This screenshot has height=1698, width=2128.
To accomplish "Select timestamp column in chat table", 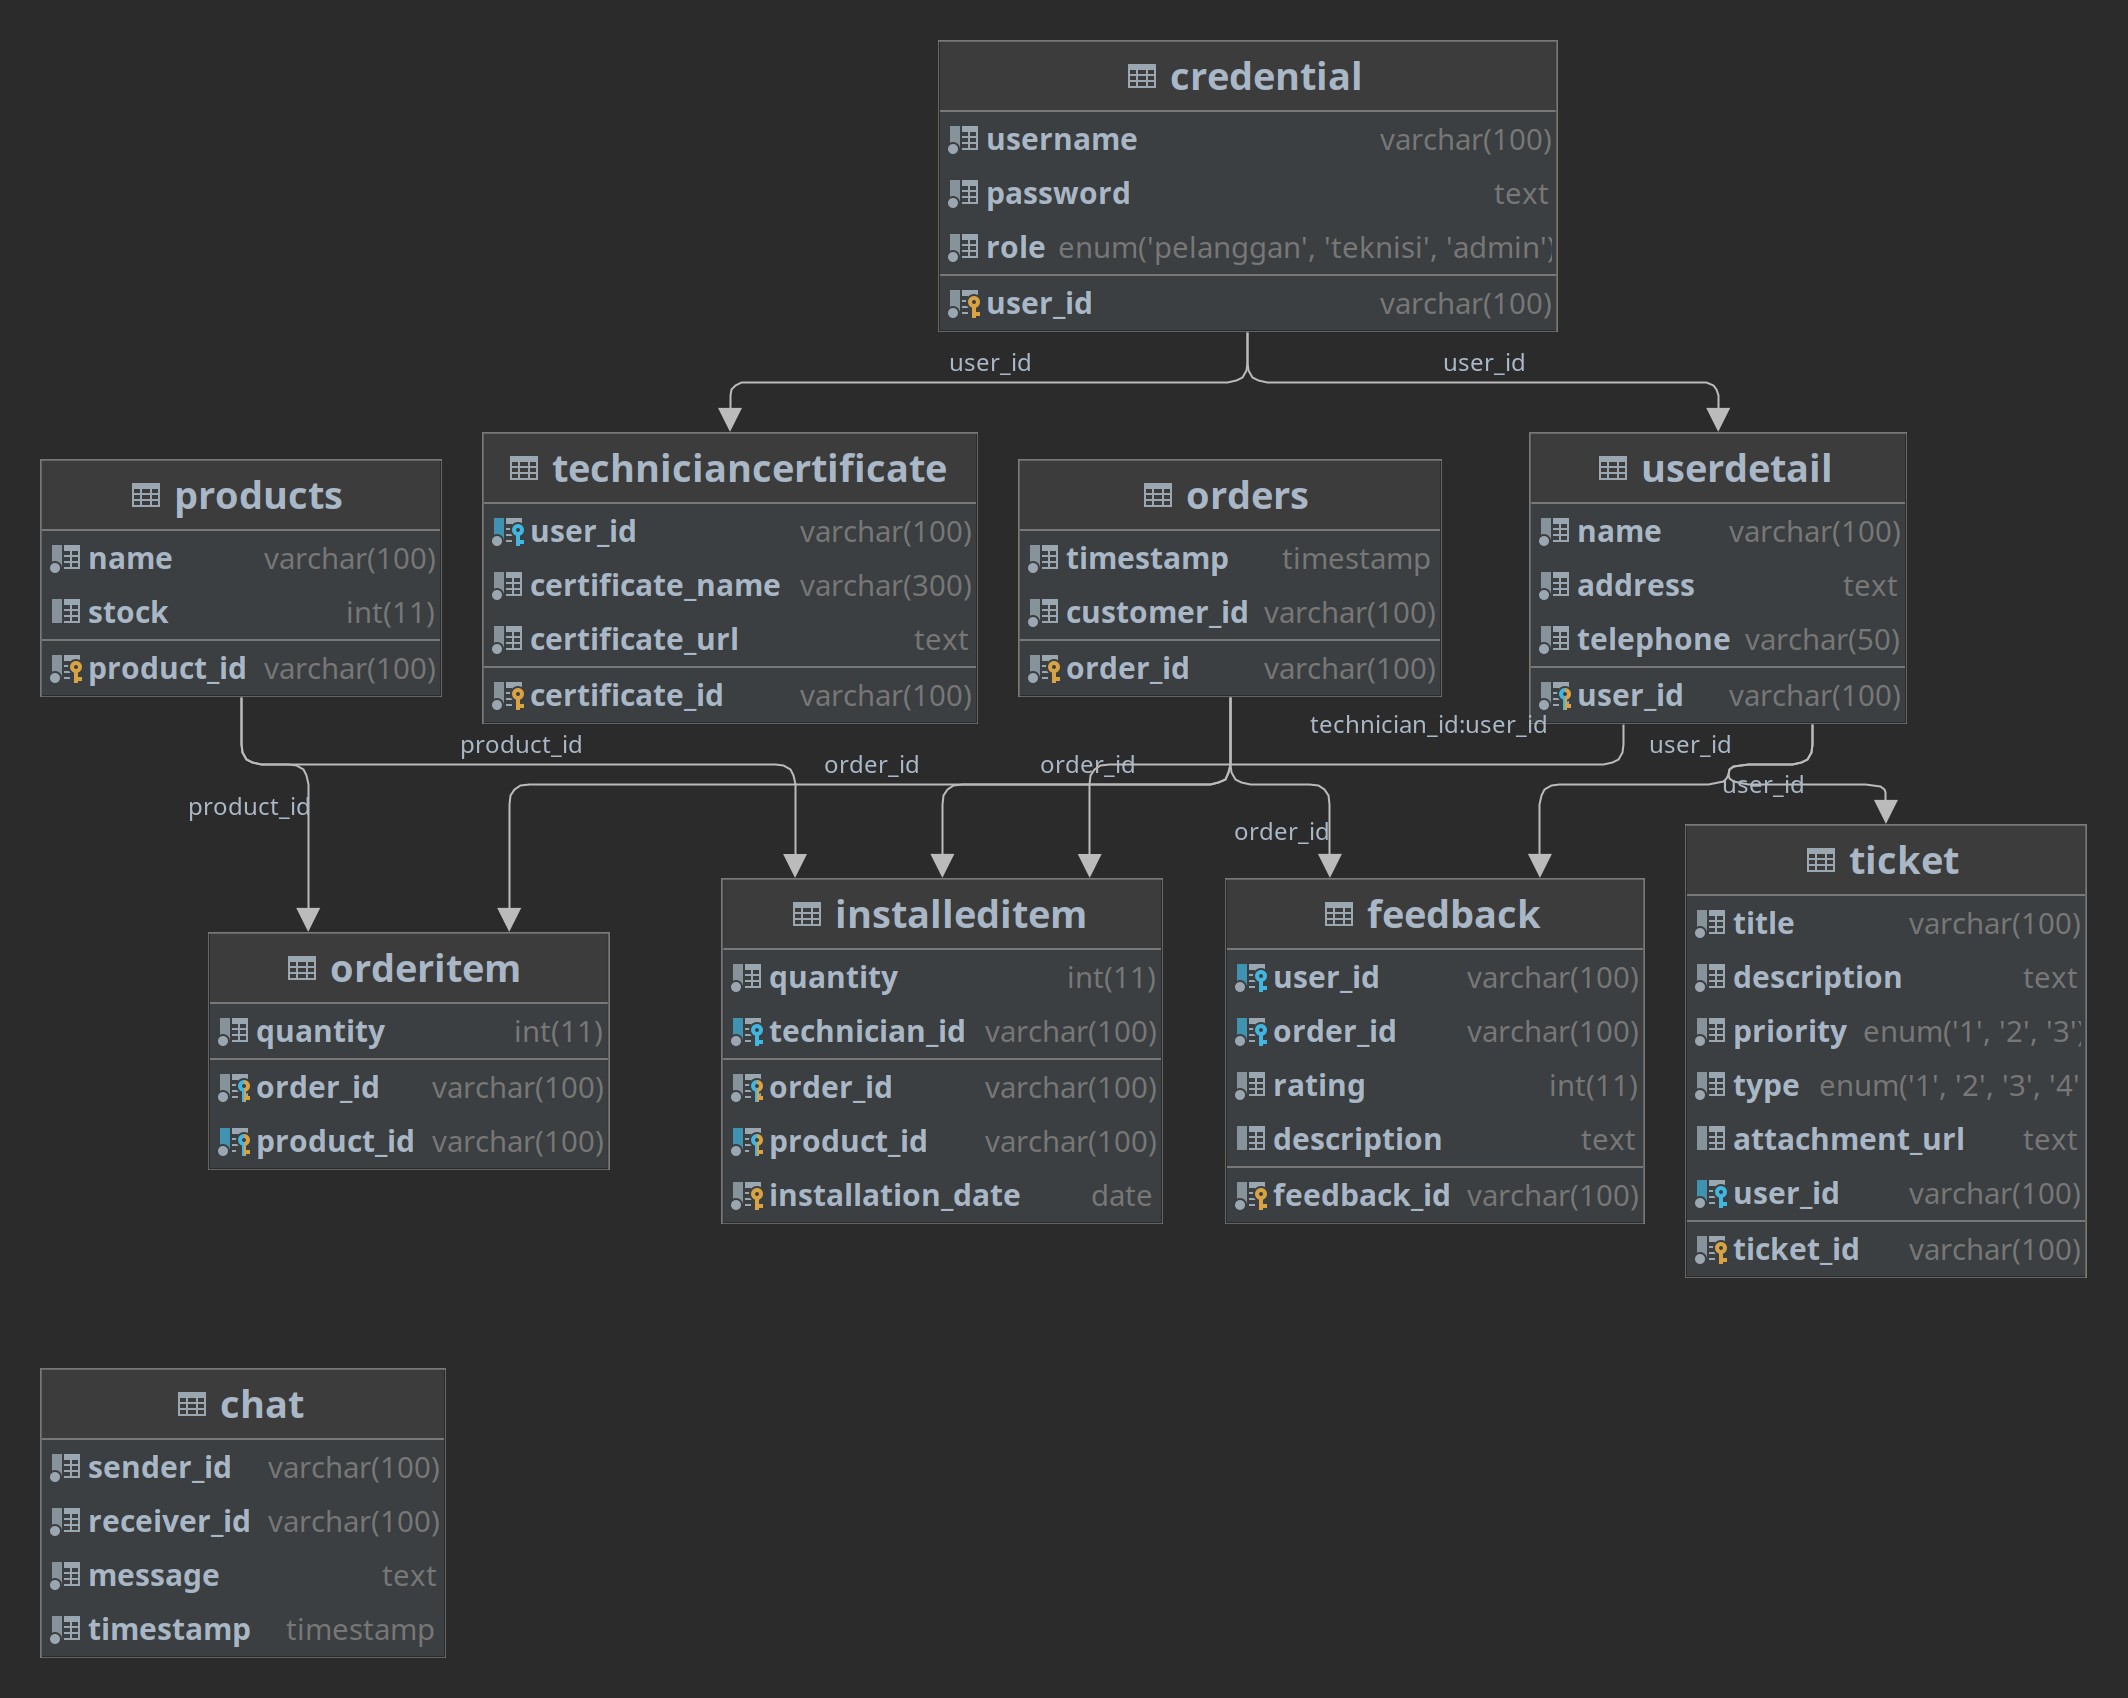I will (x=243, y=1630).
